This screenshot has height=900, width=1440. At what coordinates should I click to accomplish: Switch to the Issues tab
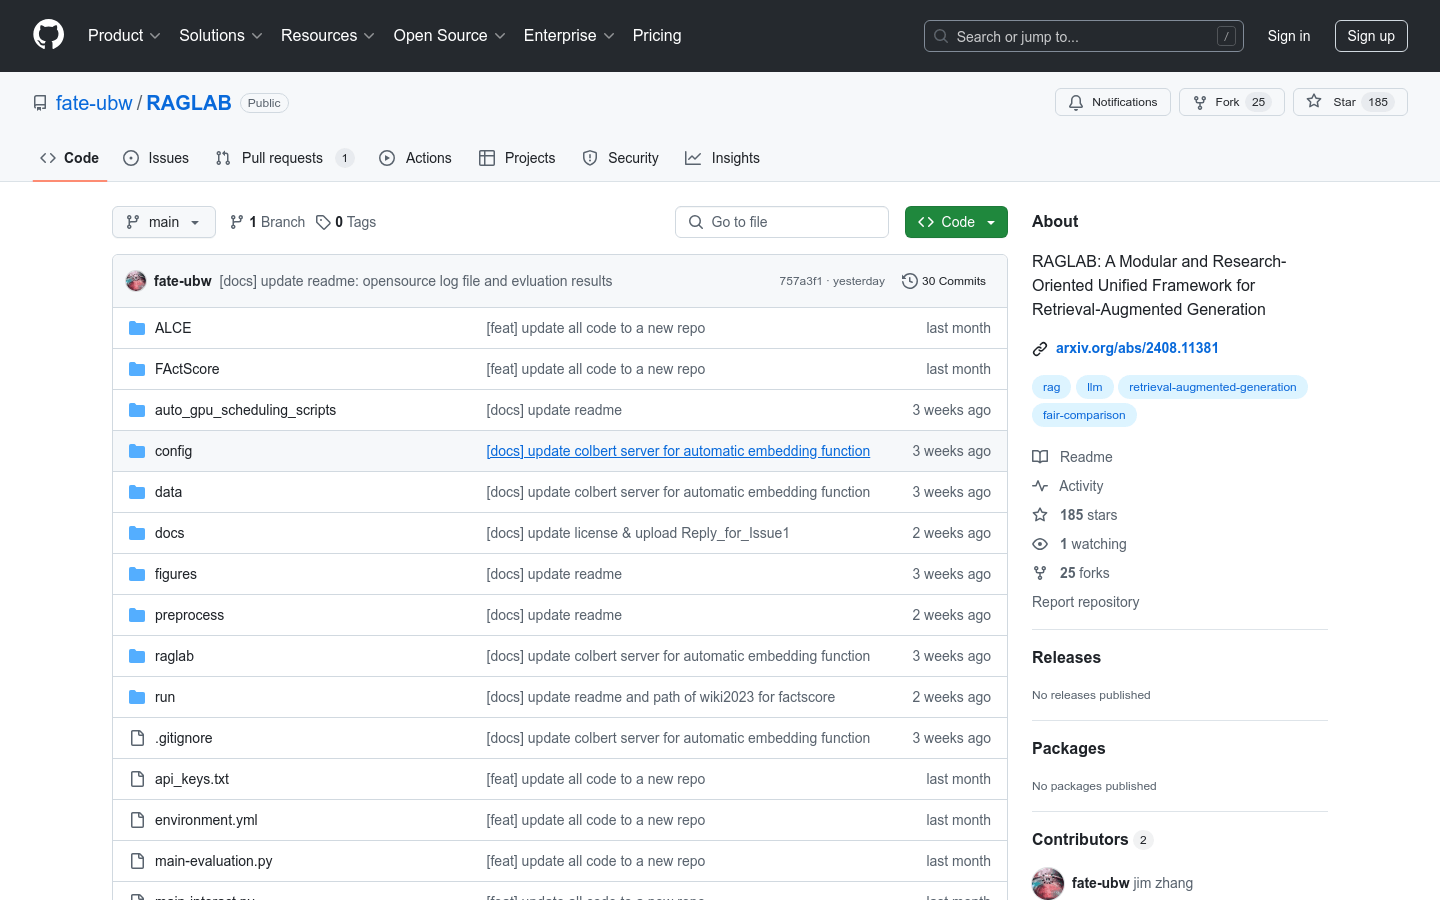tap(156, 158)
